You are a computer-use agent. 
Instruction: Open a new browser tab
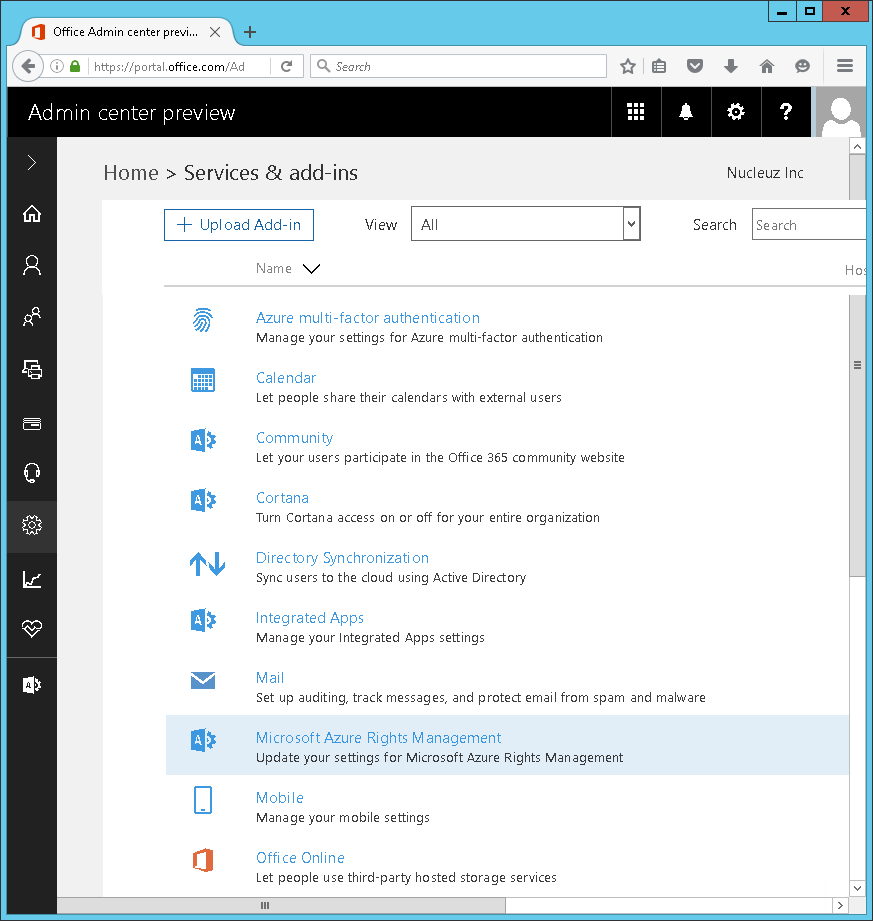250,32
